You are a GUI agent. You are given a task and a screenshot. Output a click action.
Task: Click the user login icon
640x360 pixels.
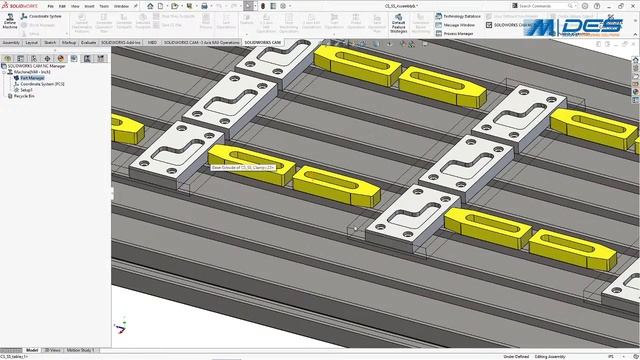[x=585, y=6]
